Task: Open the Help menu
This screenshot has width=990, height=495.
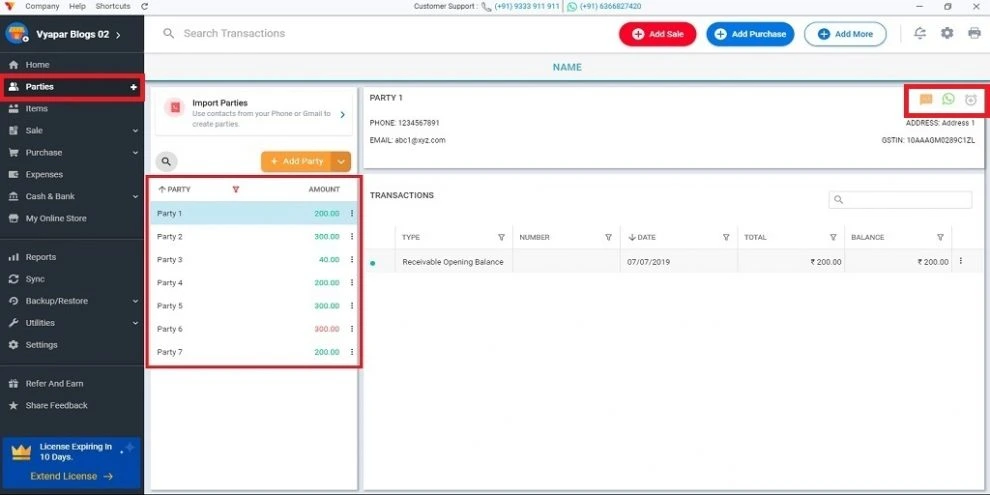Action: click(x=77, y=6)
